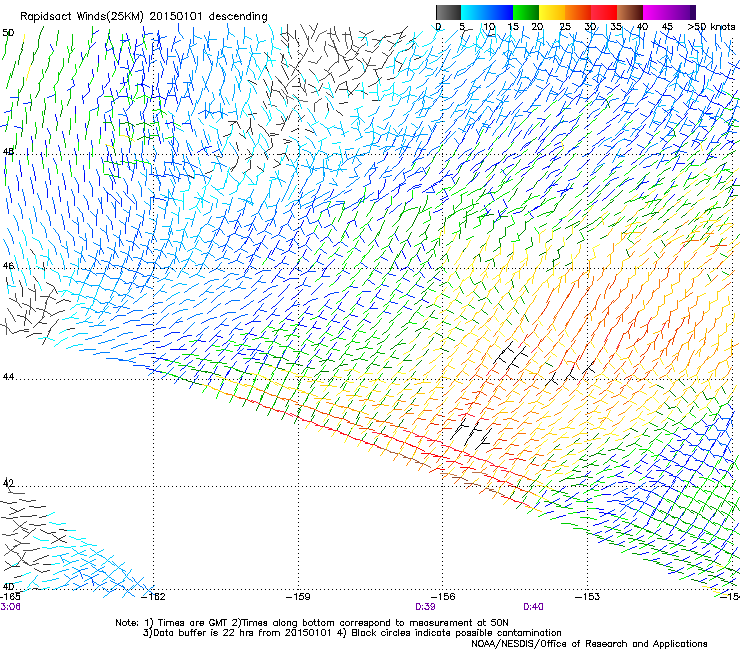
Task: Click the '46' latitude label on left axis
Action: pyautogui.click(x=8, y=266)
